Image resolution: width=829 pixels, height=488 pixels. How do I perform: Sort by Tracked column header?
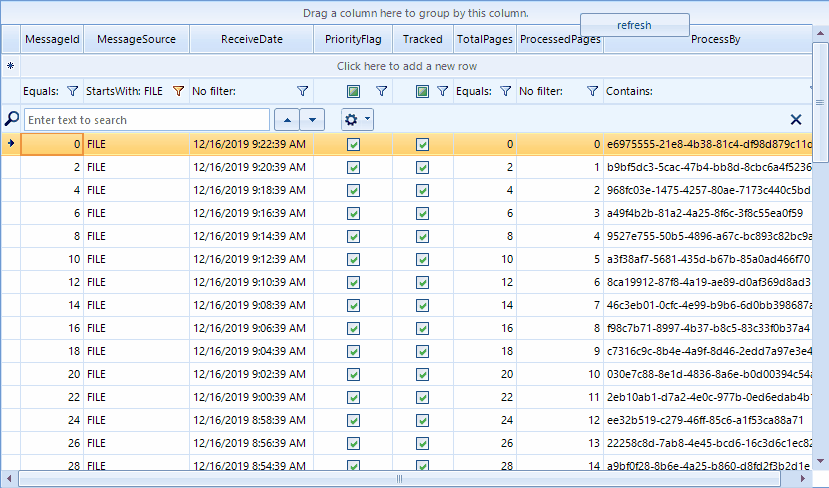click(x=422, y=39)
